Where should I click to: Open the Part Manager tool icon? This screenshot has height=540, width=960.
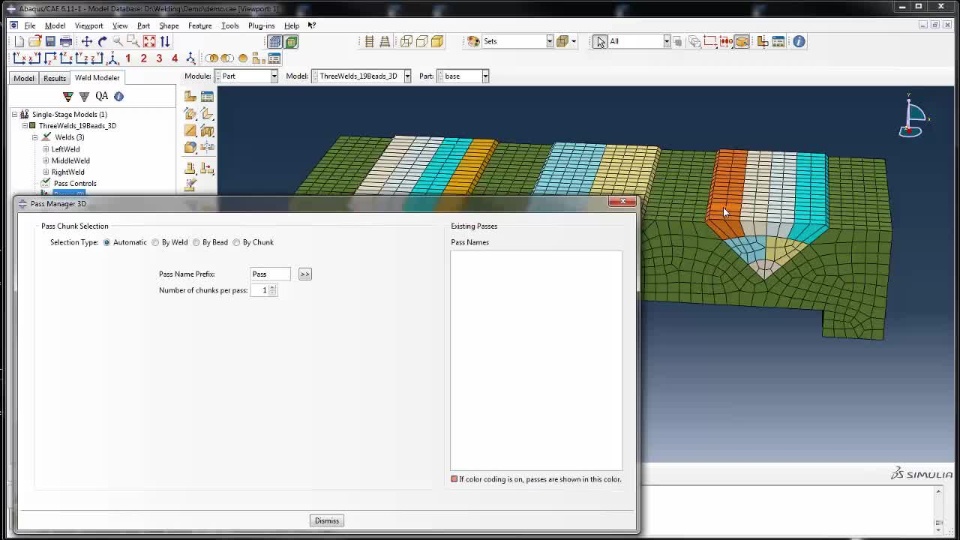(207, 97)
